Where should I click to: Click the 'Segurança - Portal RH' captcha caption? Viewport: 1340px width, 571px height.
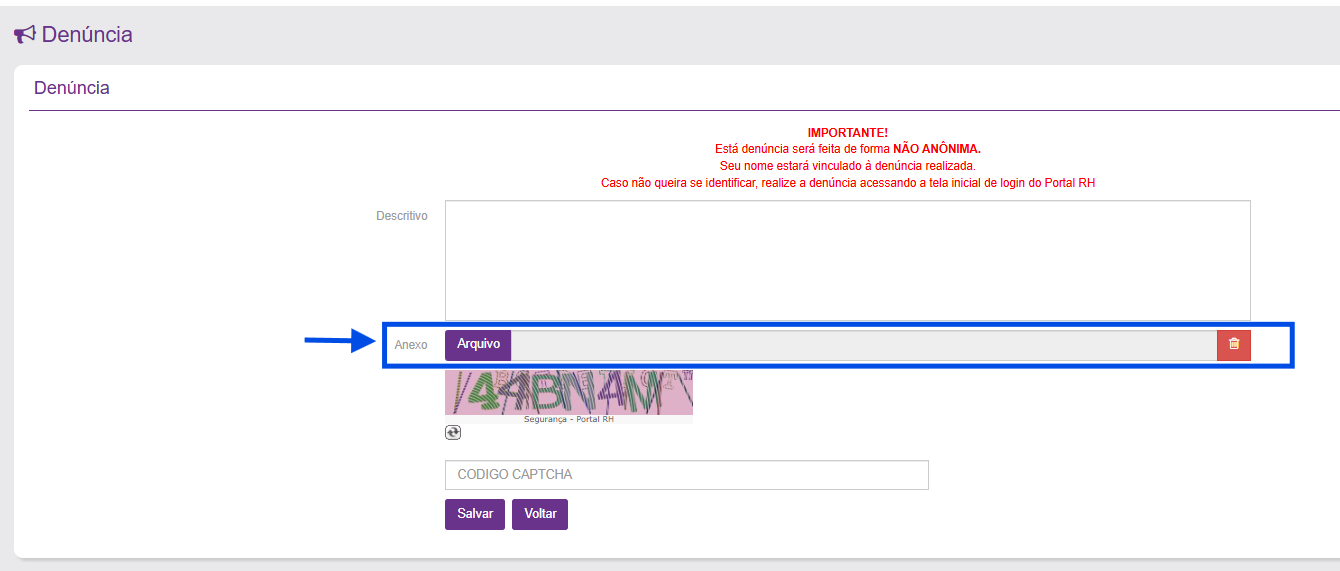click(x=568, y=420)
